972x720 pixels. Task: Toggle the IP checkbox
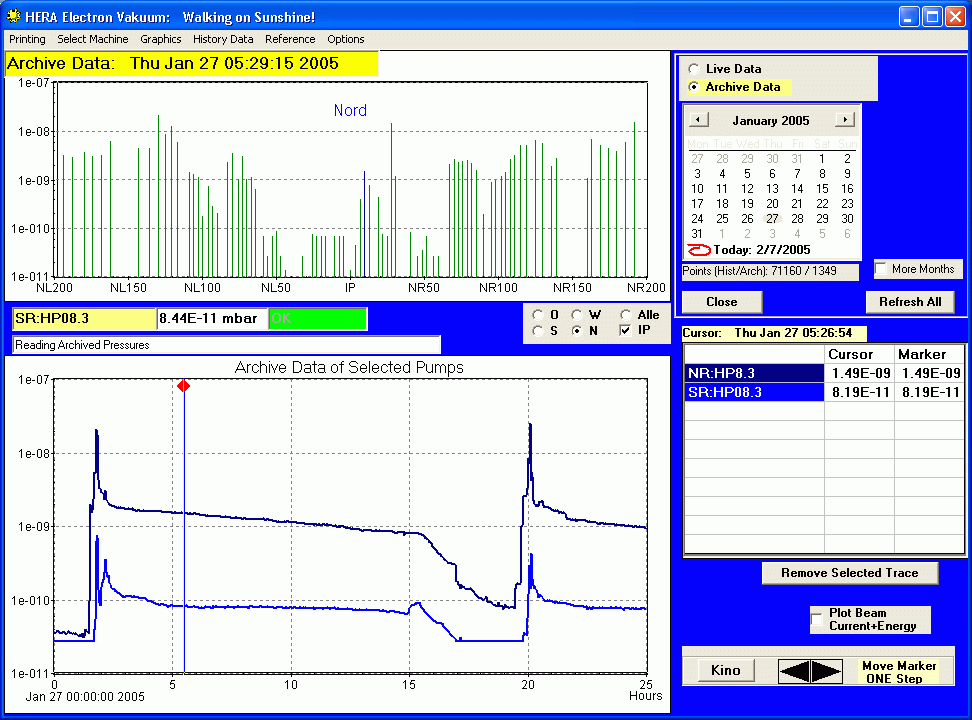(x=625, y=331)
